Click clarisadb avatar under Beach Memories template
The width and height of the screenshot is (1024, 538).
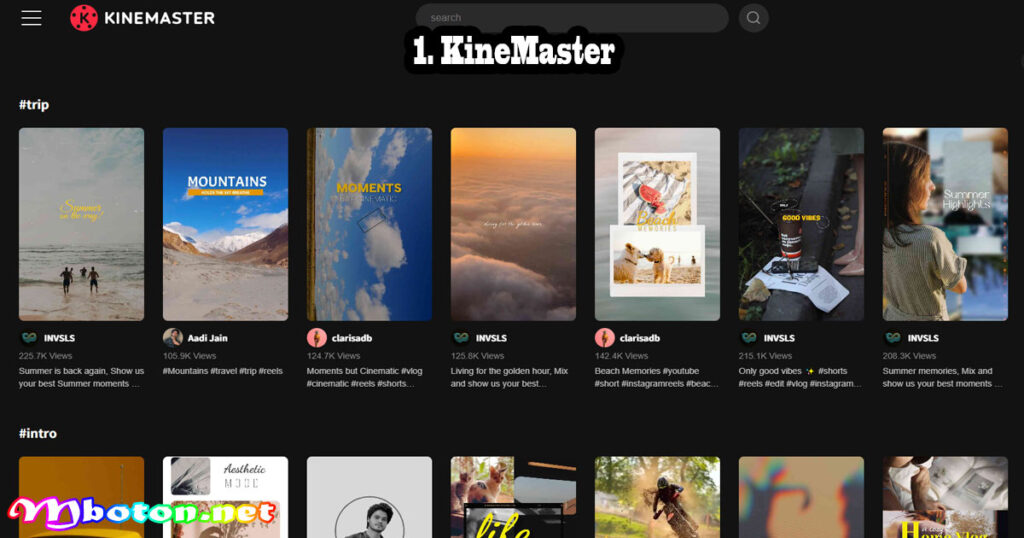click(x=605, y=338)
